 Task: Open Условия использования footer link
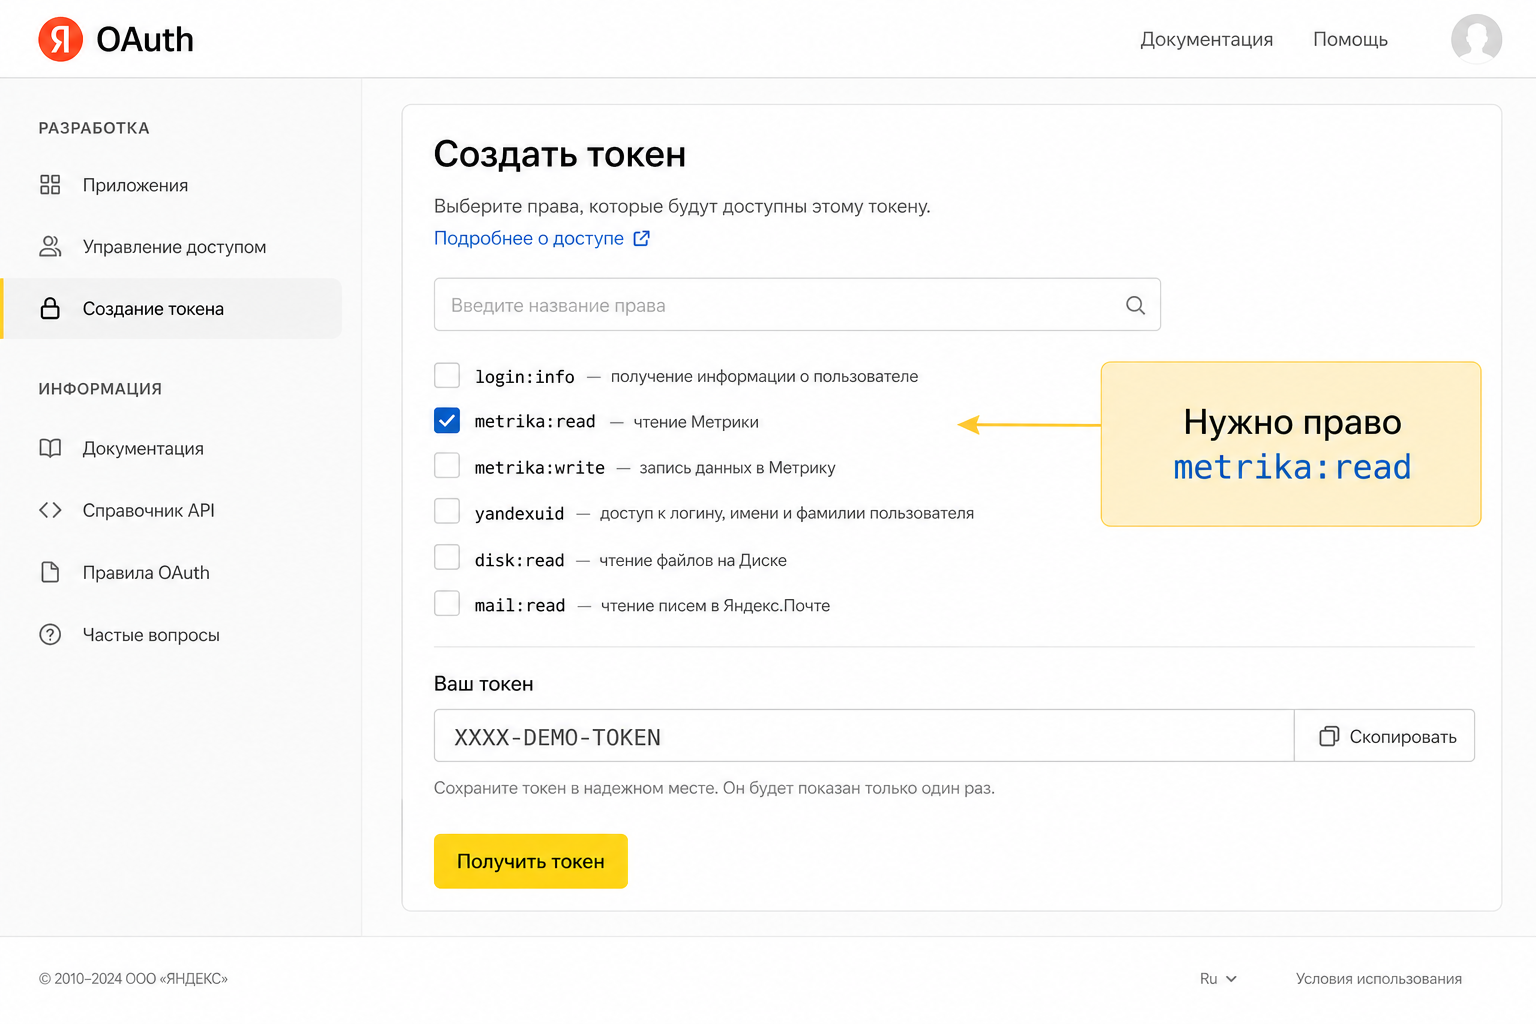[x=1379, y=979]
